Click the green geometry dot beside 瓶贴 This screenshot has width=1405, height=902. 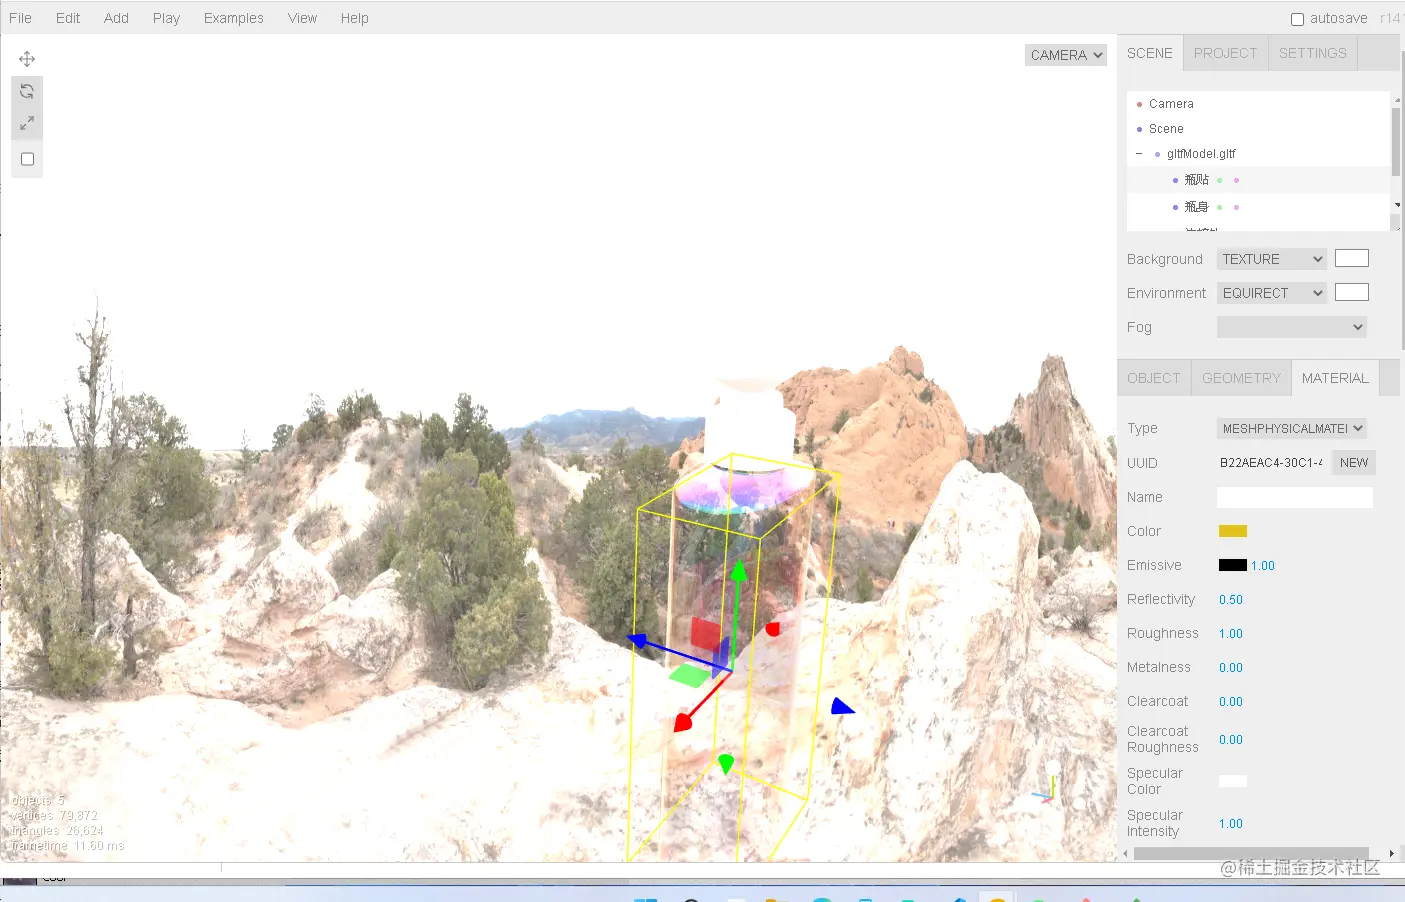tap(1219, 180)
